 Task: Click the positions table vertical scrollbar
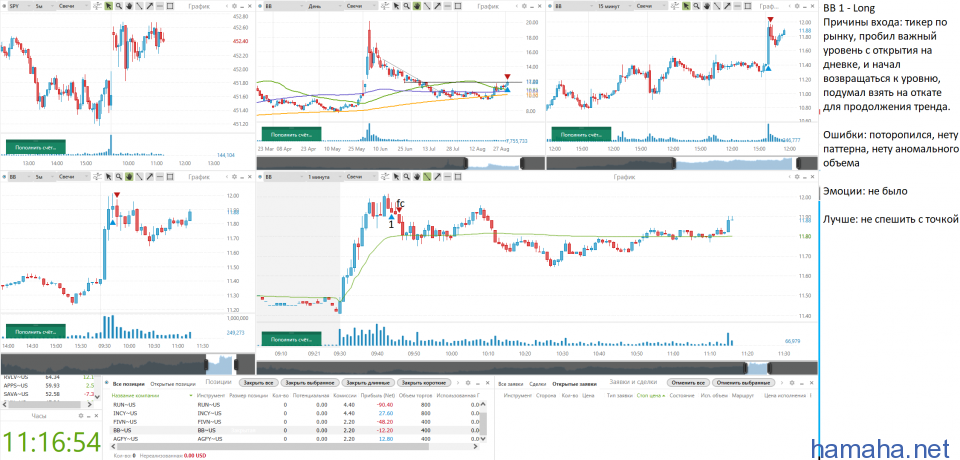coord(482,423)
